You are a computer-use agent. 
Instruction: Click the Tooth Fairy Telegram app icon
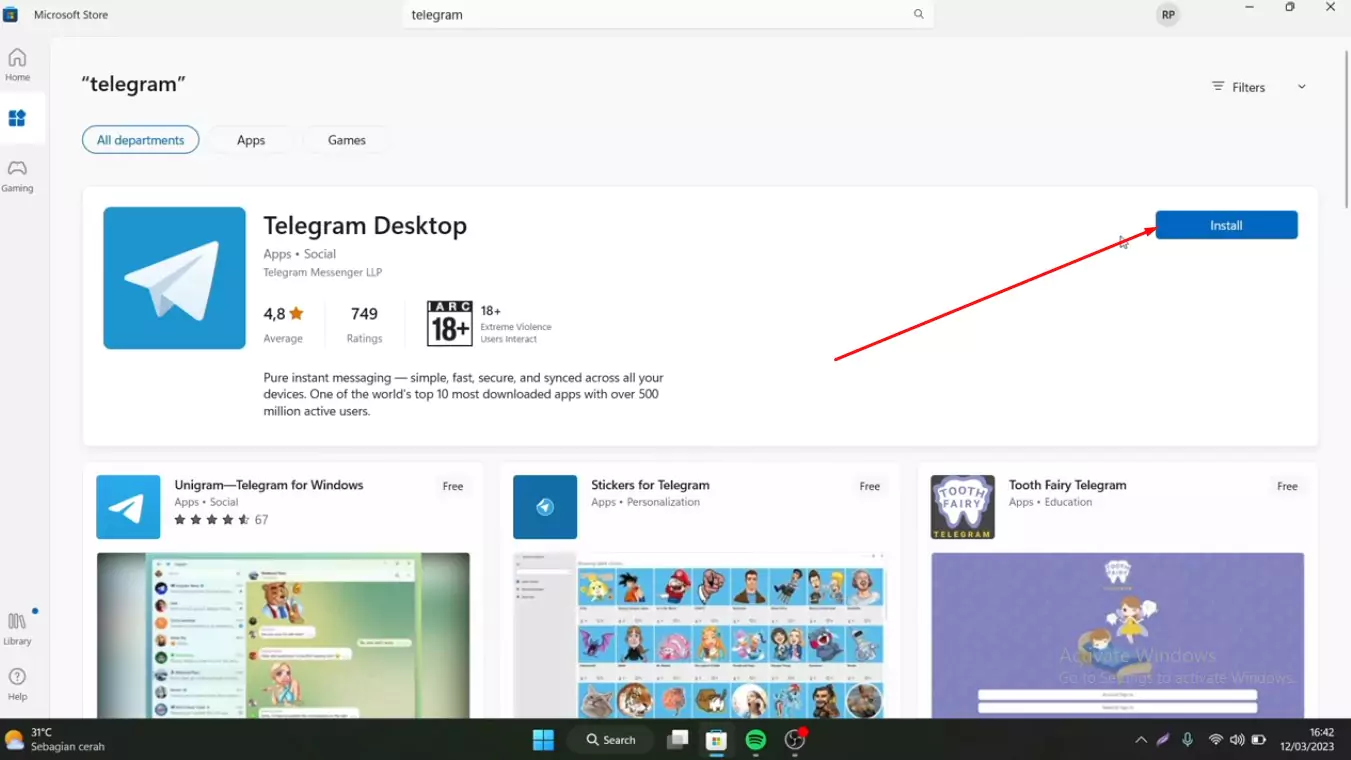pyautogui.click(x=963, y=507)
